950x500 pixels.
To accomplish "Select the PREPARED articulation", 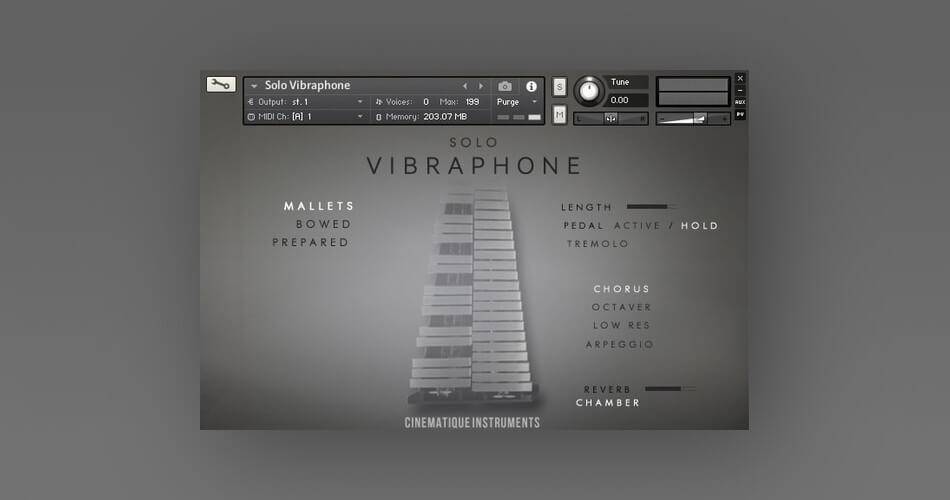I will click(311, 242).
